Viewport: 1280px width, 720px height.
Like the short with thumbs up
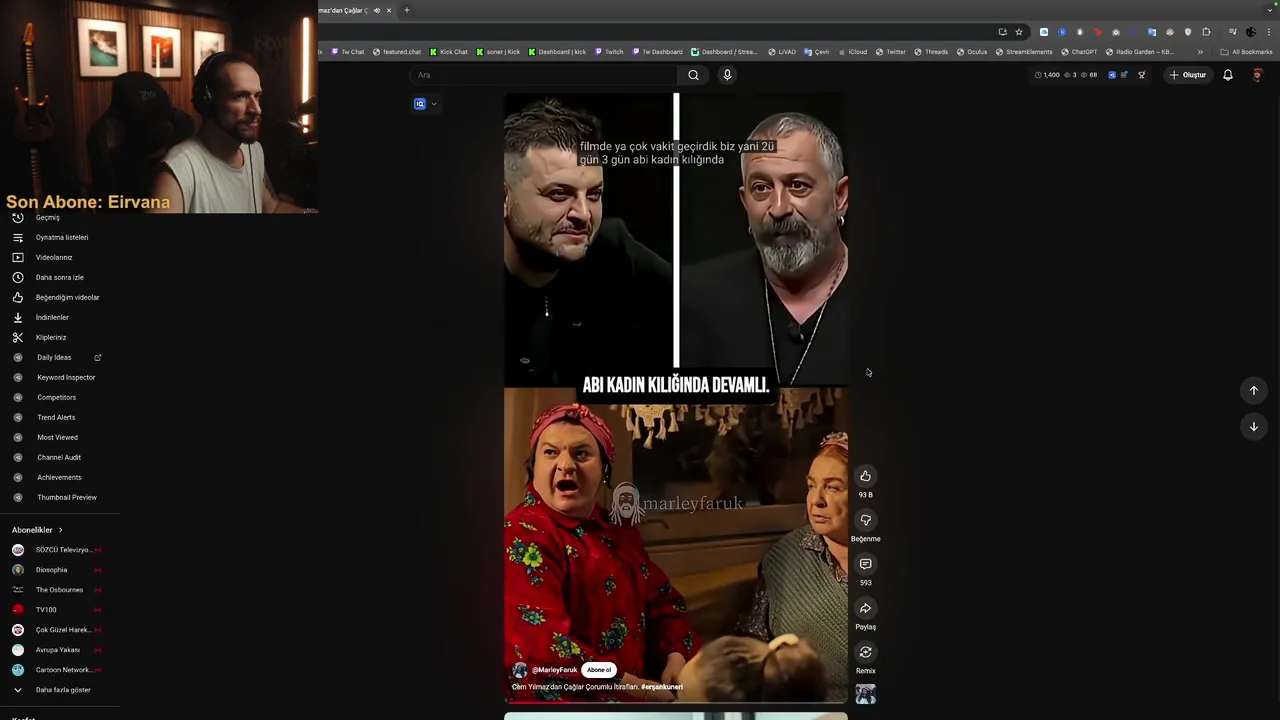[x=866, y=476]
